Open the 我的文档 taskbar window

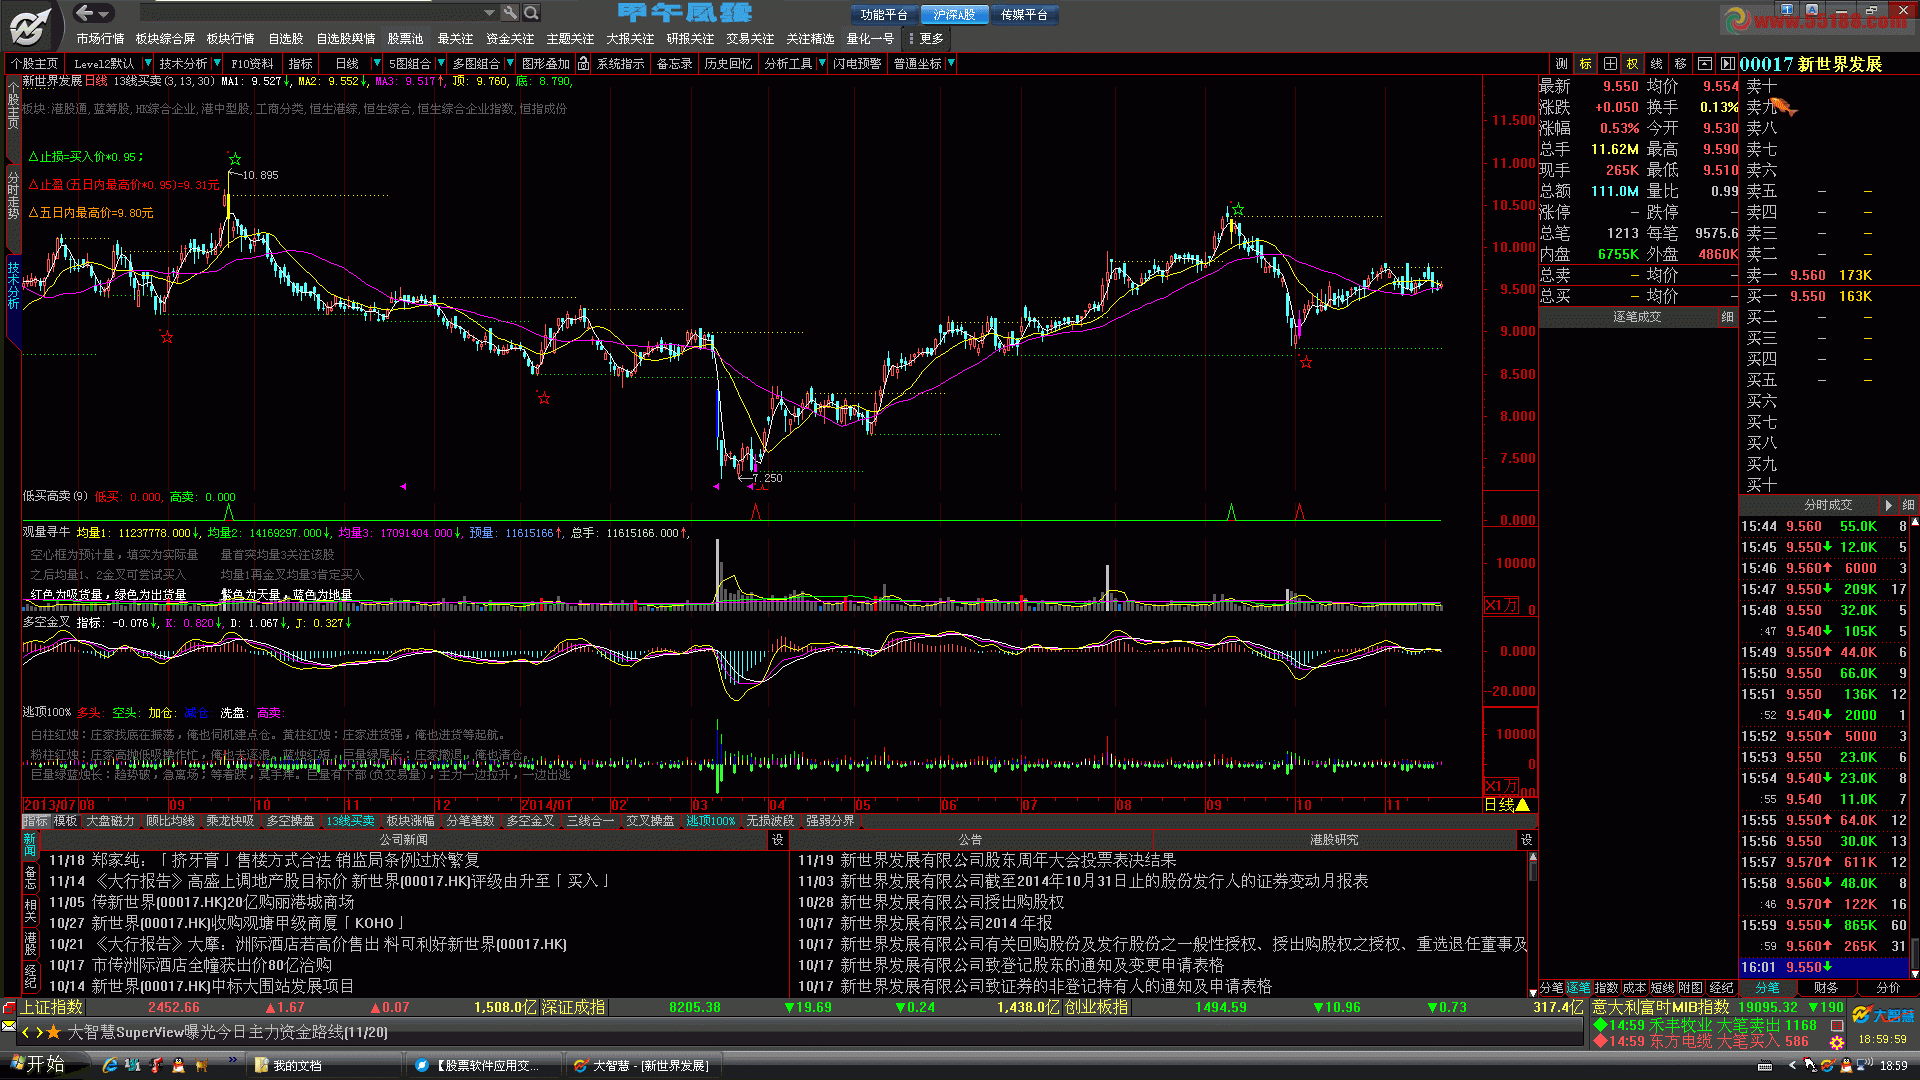(x=322, y=1065)
